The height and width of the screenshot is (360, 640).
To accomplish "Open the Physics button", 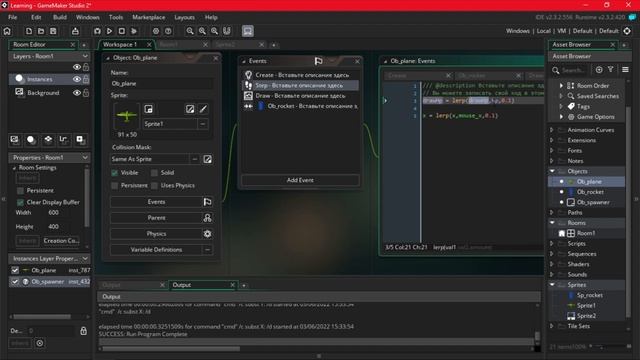I will pyautogui.click(x=162, y=234).
